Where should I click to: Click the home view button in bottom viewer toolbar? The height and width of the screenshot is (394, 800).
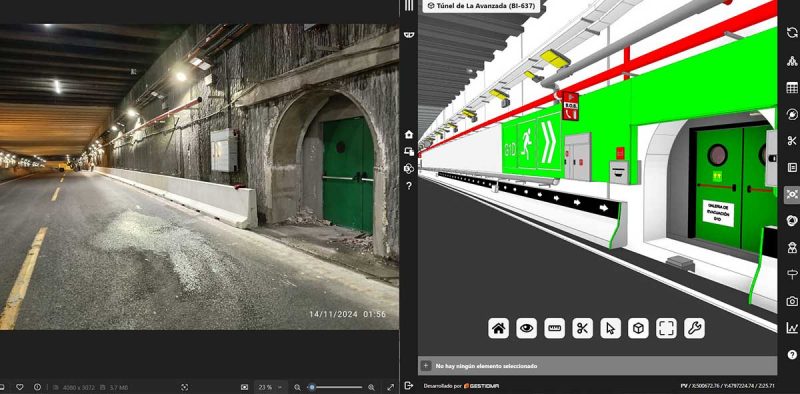click(x=498, y=328)
